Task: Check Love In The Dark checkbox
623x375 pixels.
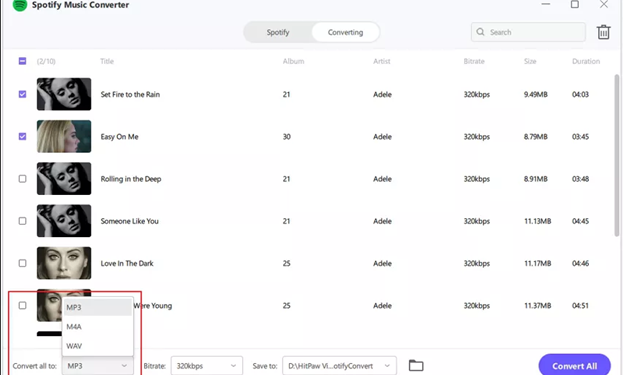Action: click(x=22, y=263)
